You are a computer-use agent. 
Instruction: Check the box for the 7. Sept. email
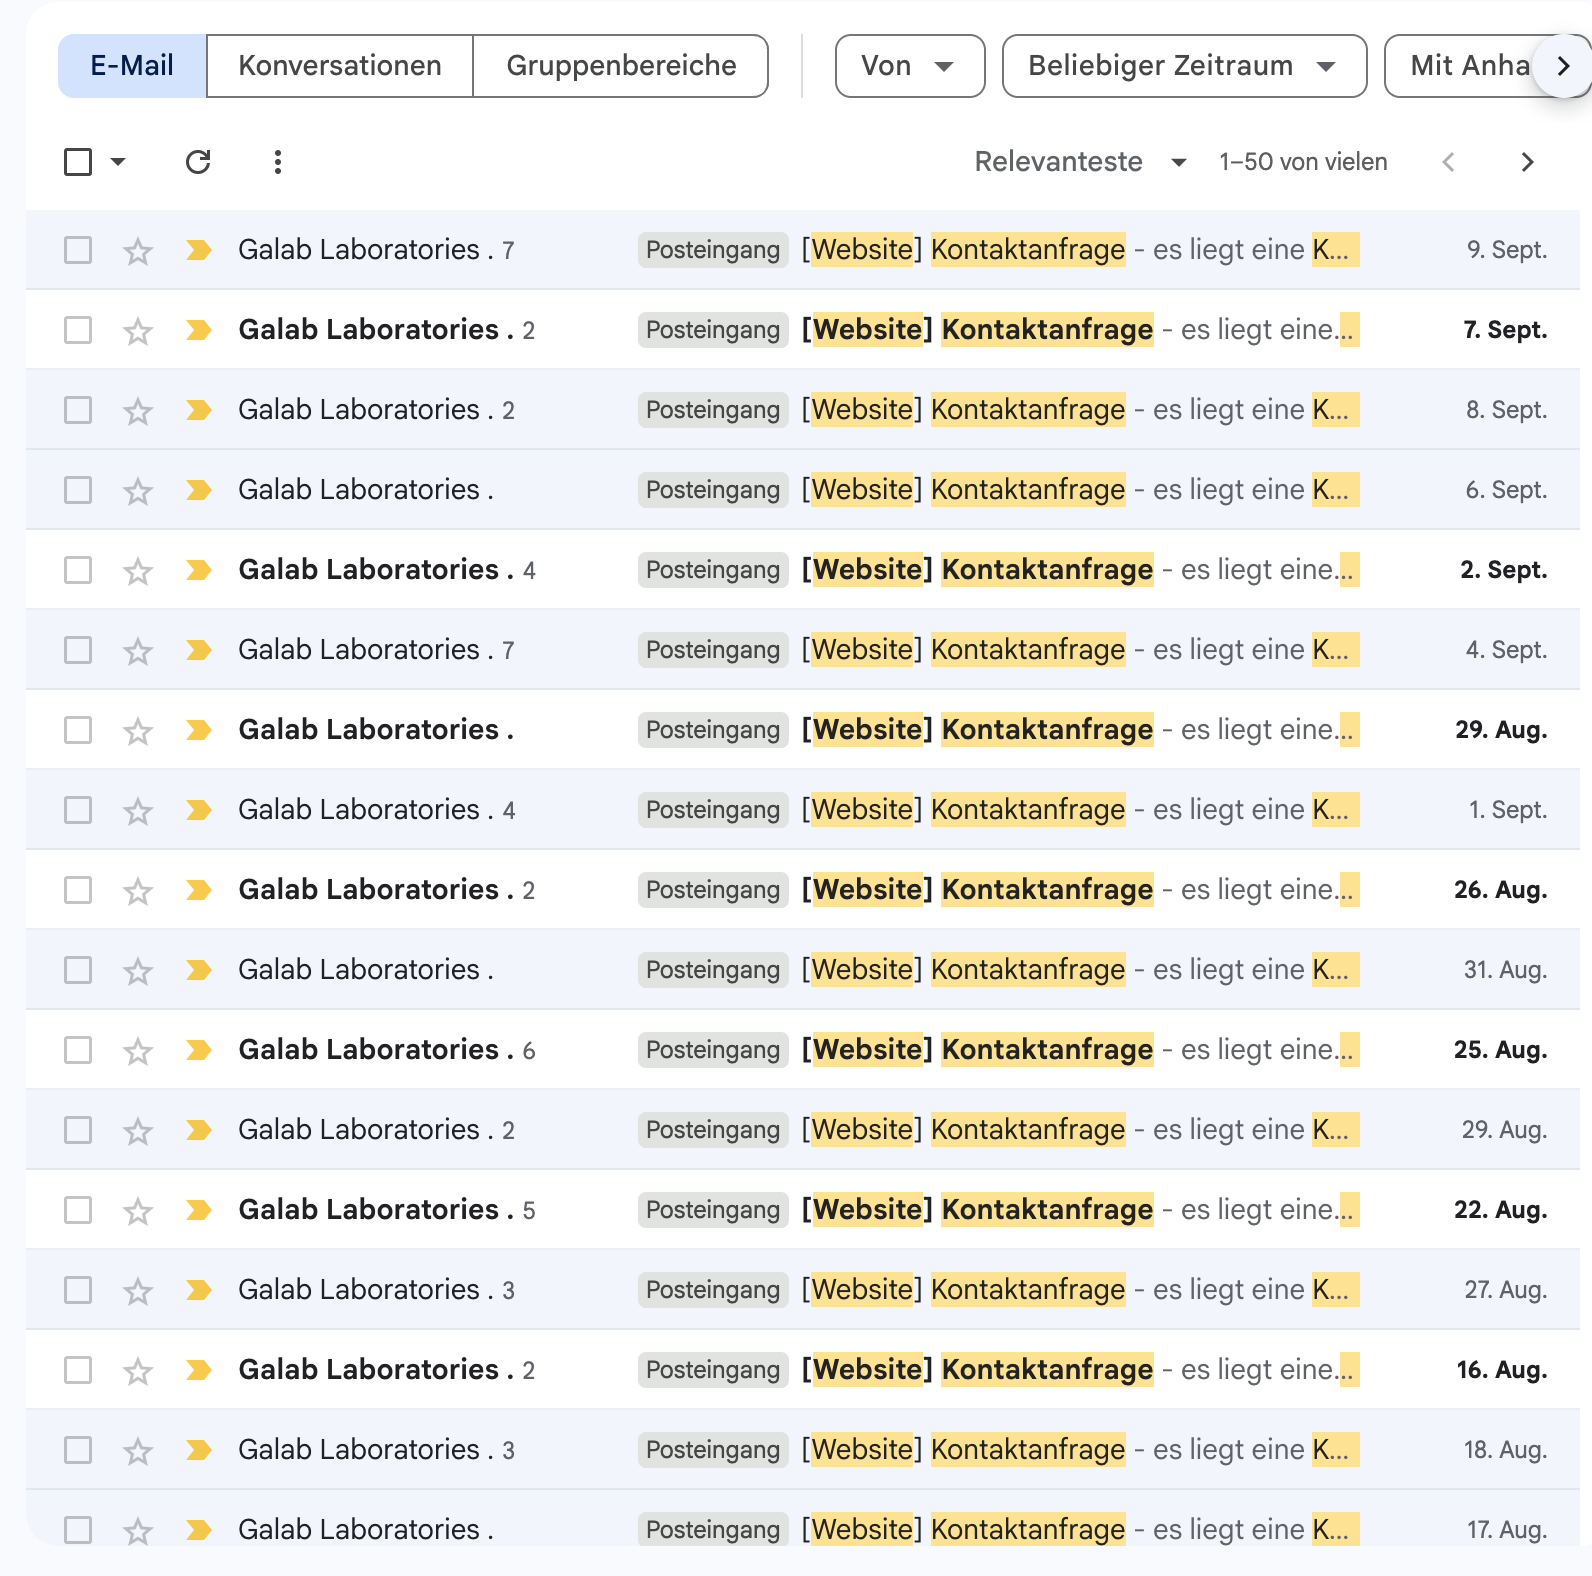78,330
